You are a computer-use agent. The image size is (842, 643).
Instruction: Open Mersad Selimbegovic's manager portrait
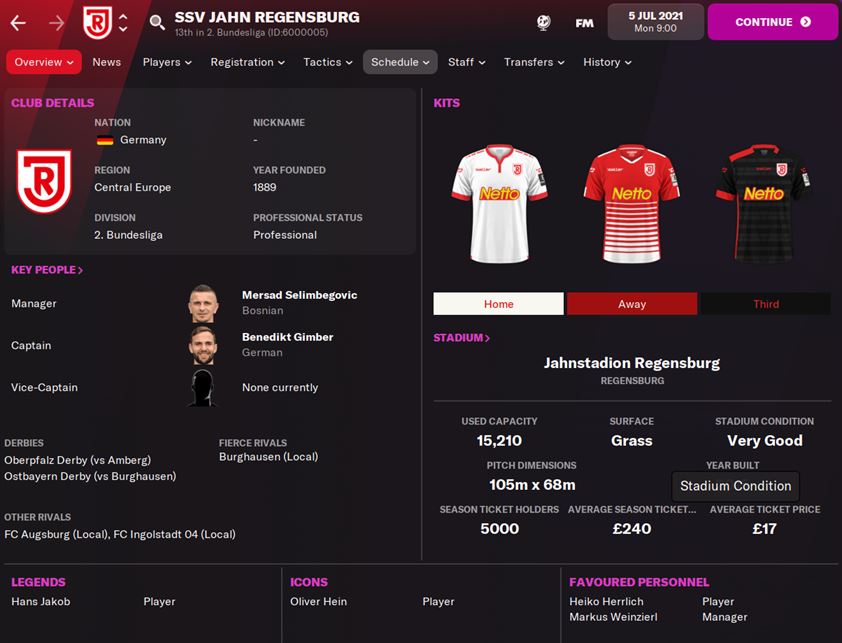click(x=203, y=304)
